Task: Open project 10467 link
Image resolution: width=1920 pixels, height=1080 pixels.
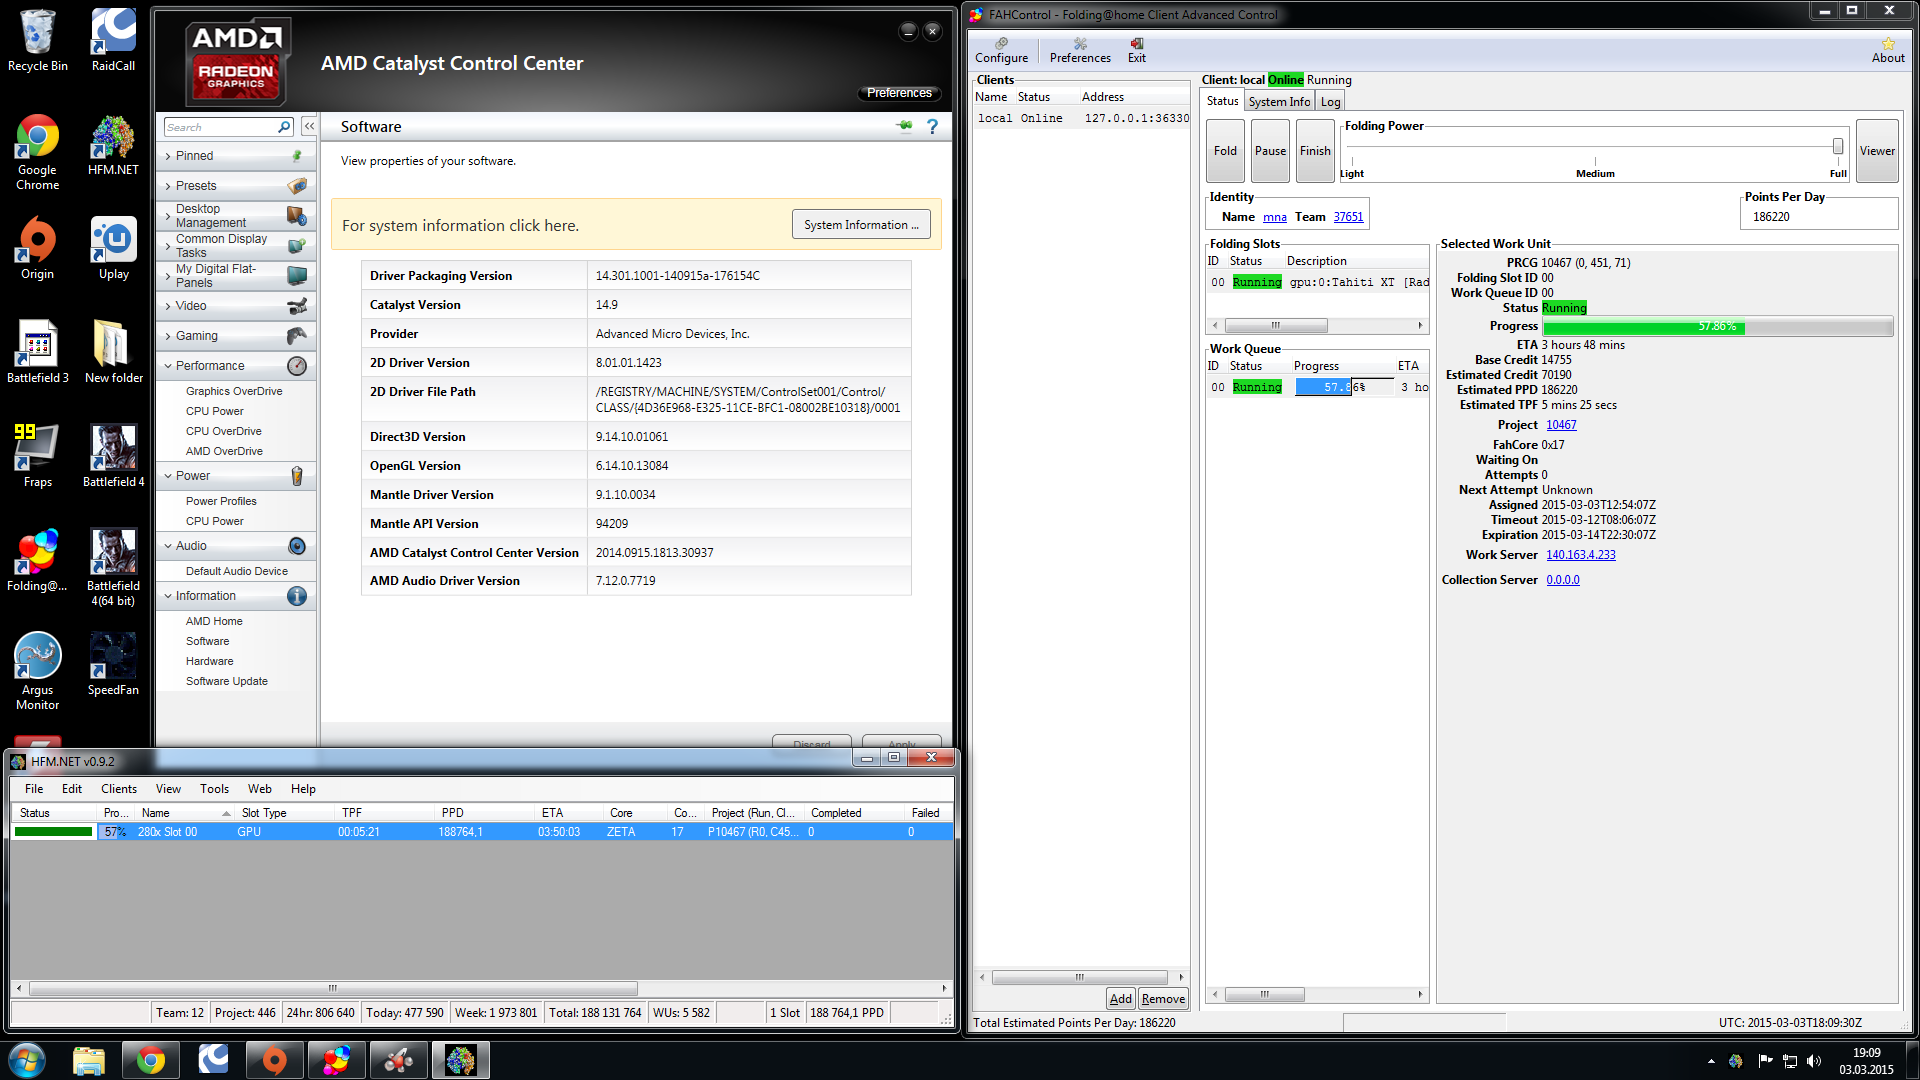Action: pyautogui.click(x=1561, y=425)
